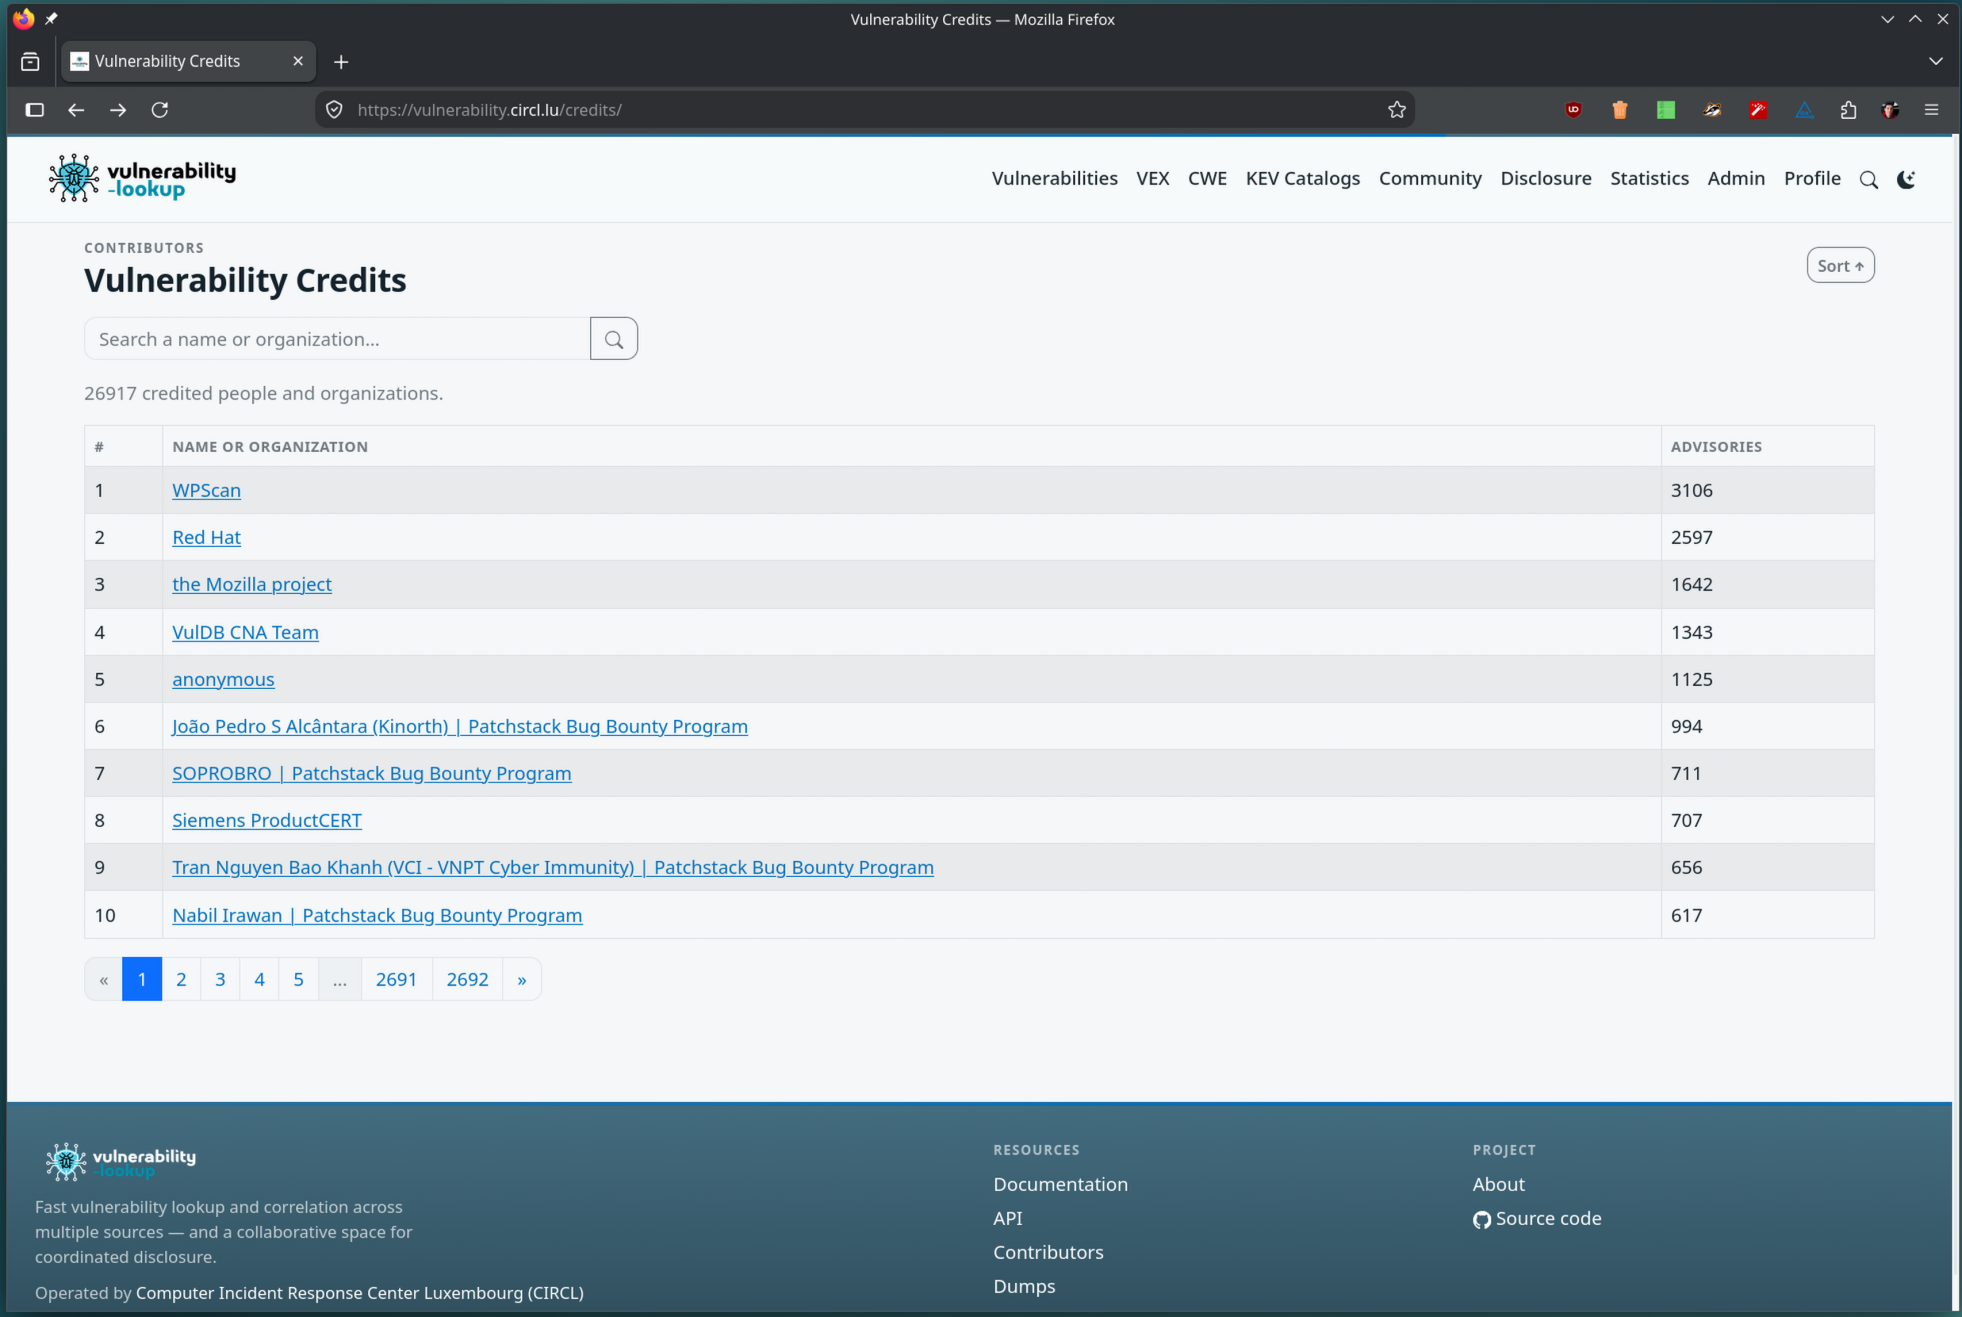The image size is (1962, 1317).
Task: Open the SOPROBRO Patchstack link
Action: [x=372, y=773]
